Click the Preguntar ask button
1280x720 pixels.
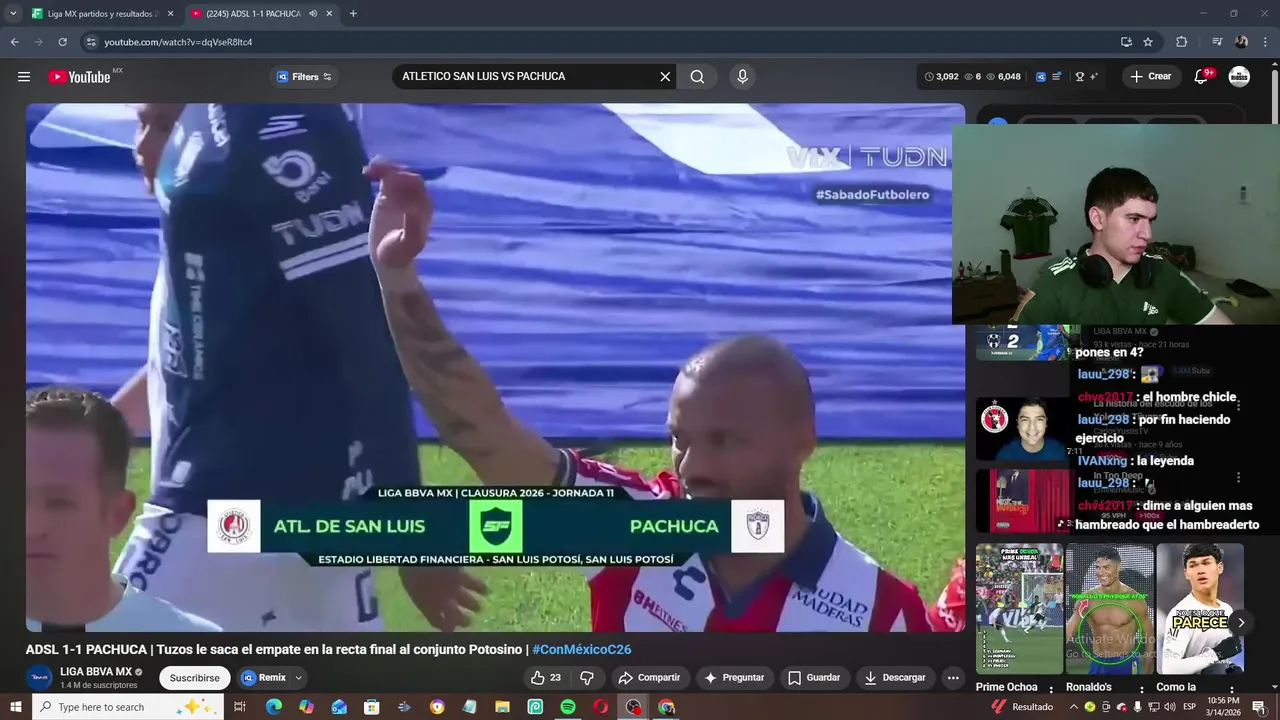(734, 678)
